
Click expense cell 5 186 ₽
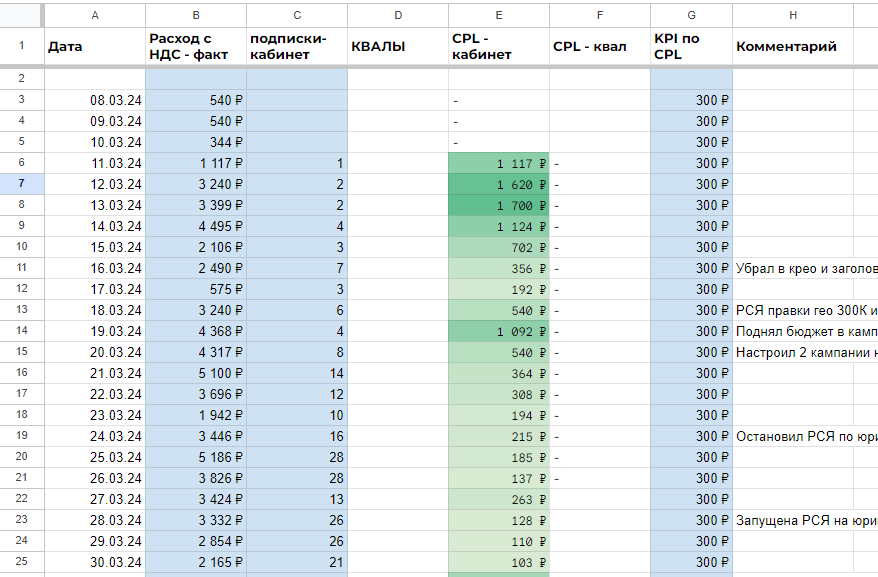tap(196, 457)
